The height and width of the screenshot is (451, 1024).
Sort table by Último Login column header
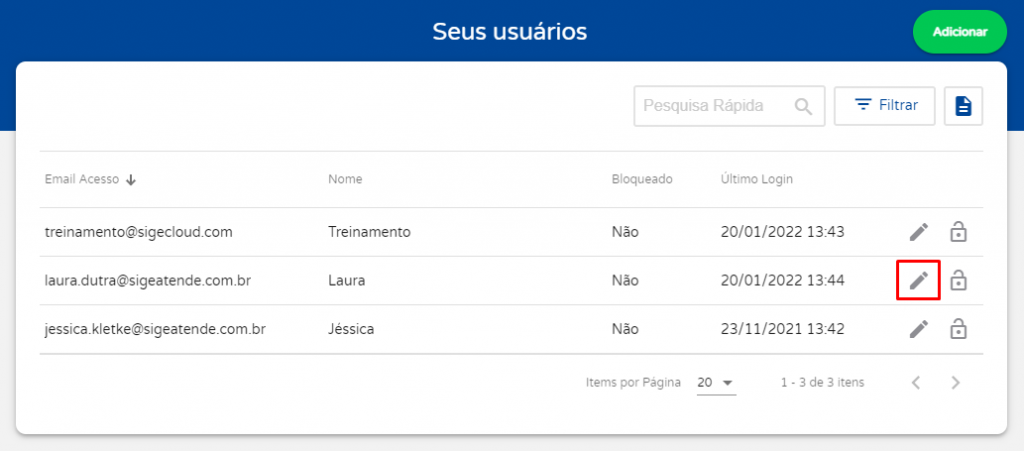tap(757, 179)
